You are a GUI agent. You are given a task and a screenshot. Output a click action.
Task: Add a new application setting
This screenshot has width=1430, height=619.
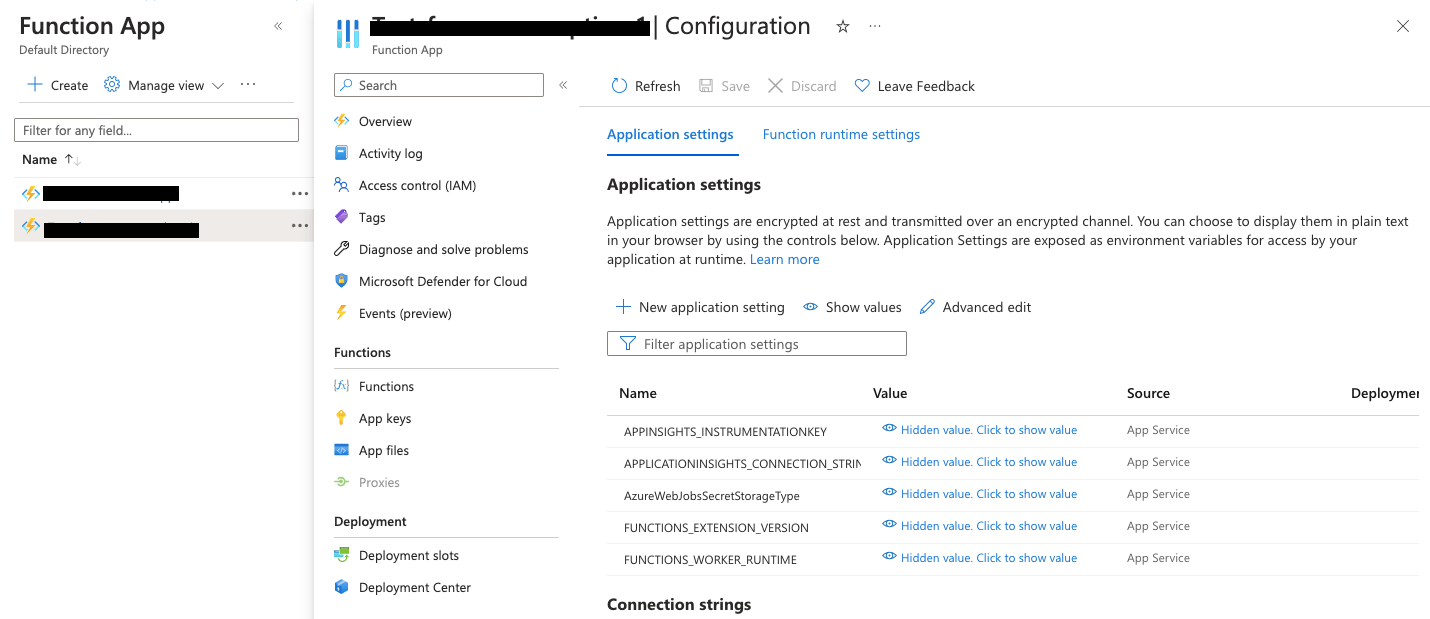click(x=700, y=307)
